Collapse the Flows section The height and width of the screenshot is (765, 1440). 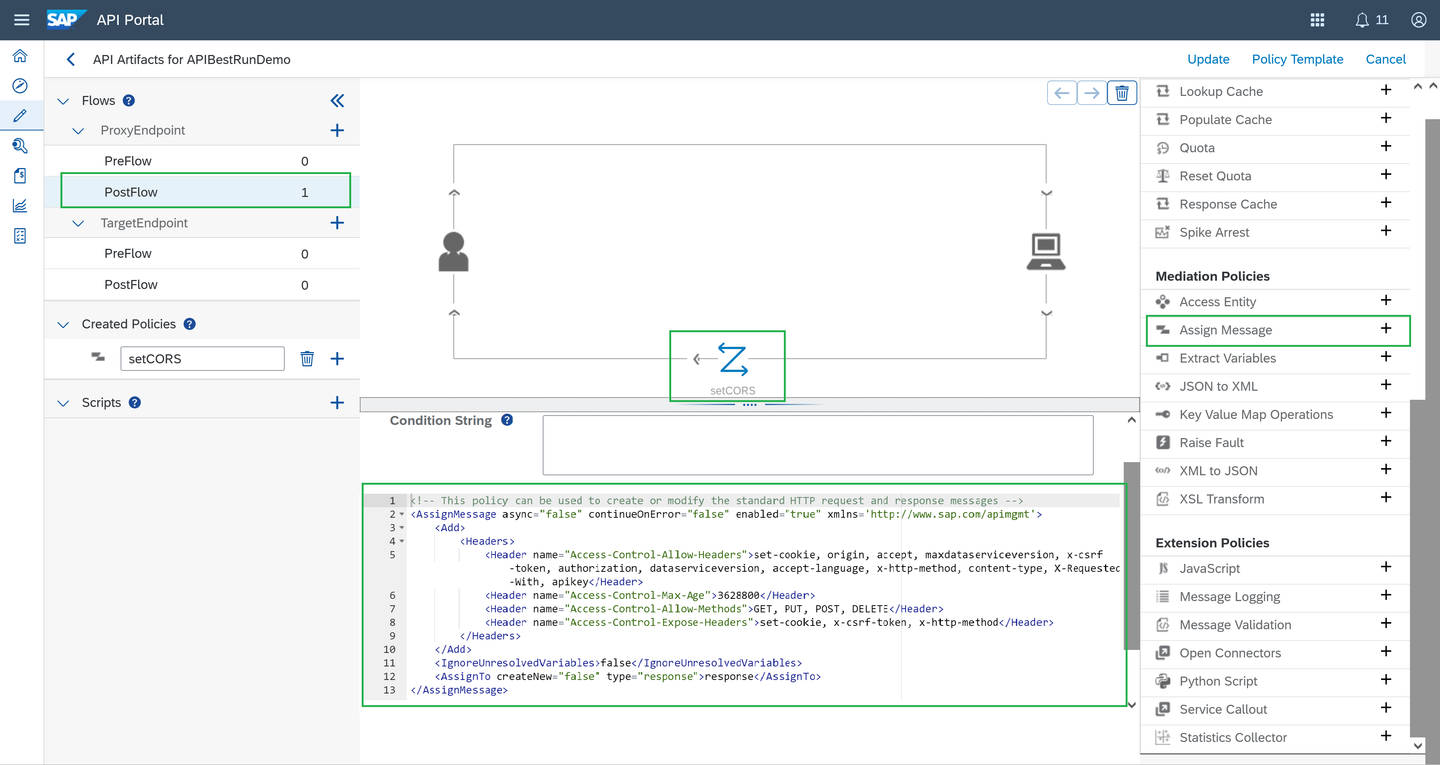[63, 101]
